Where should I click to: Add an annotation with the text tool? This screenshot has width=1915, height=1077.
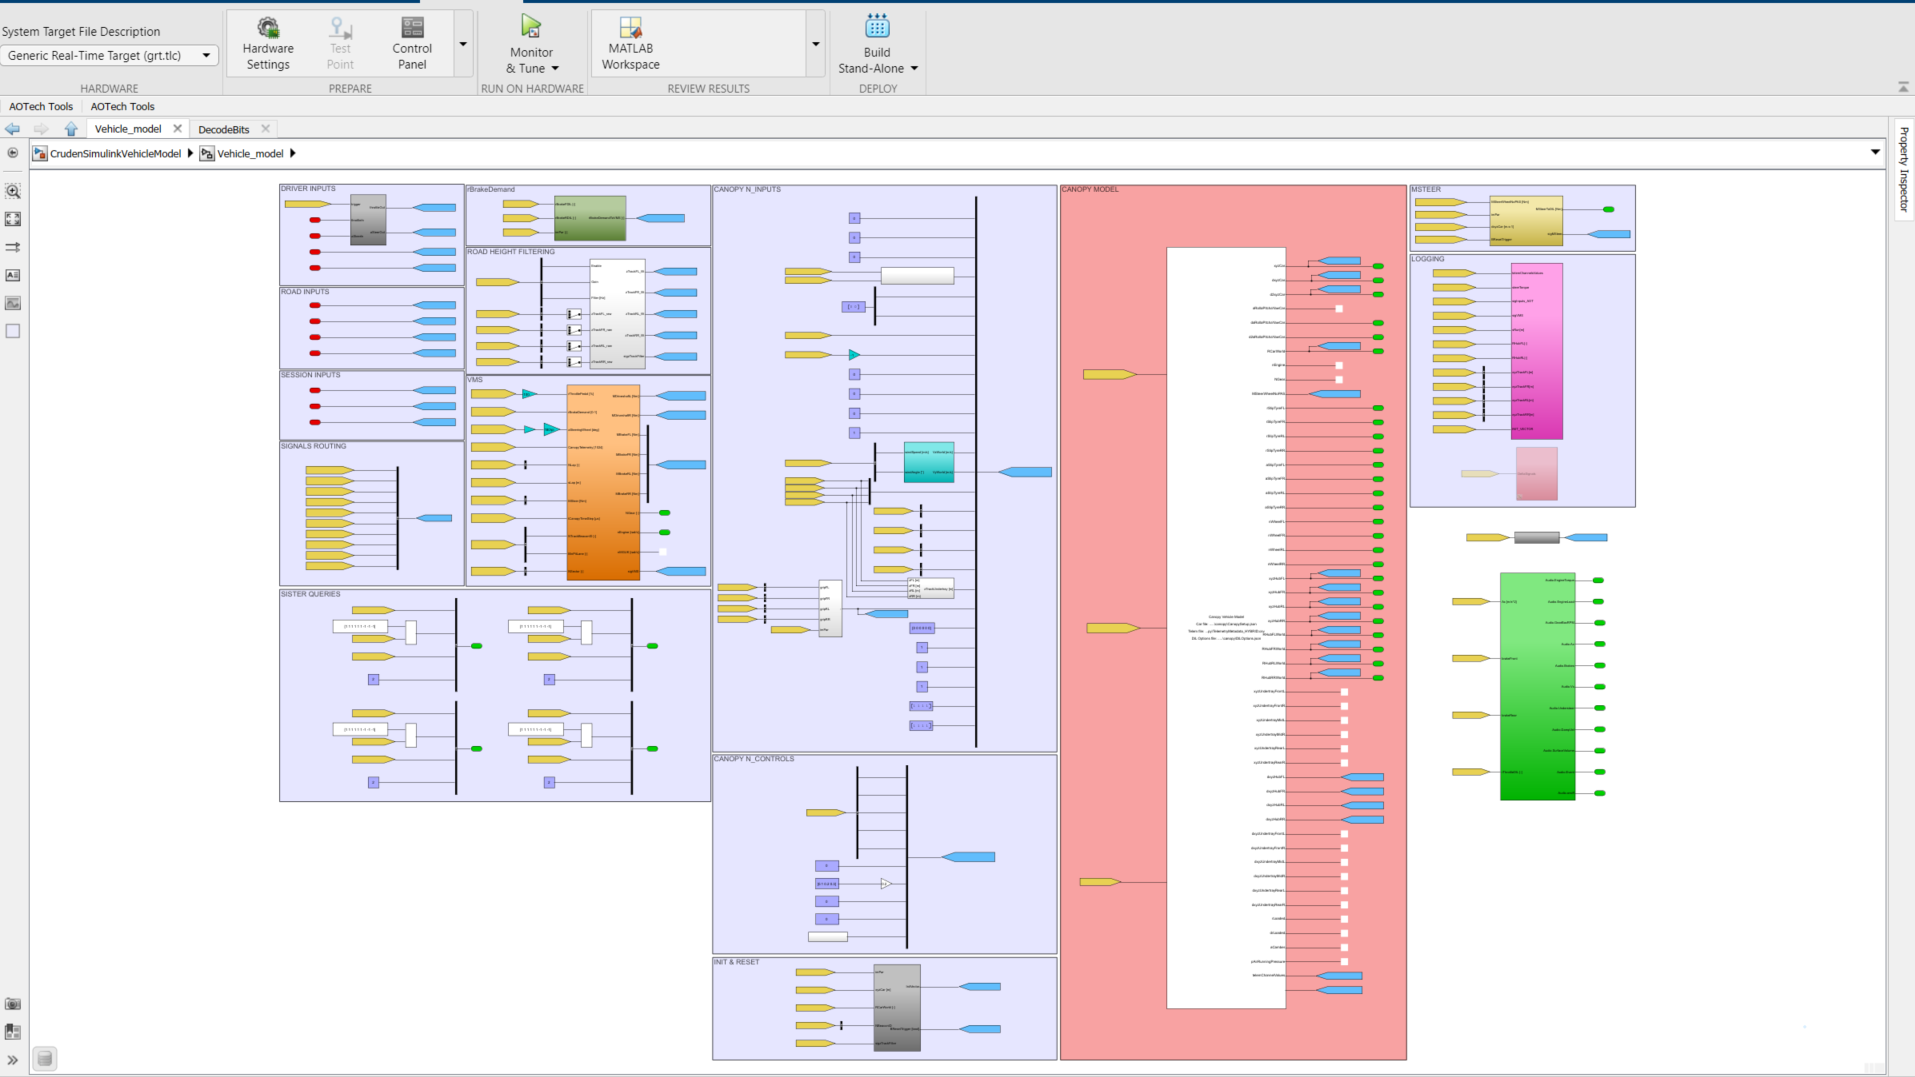[x=13, y=275]
